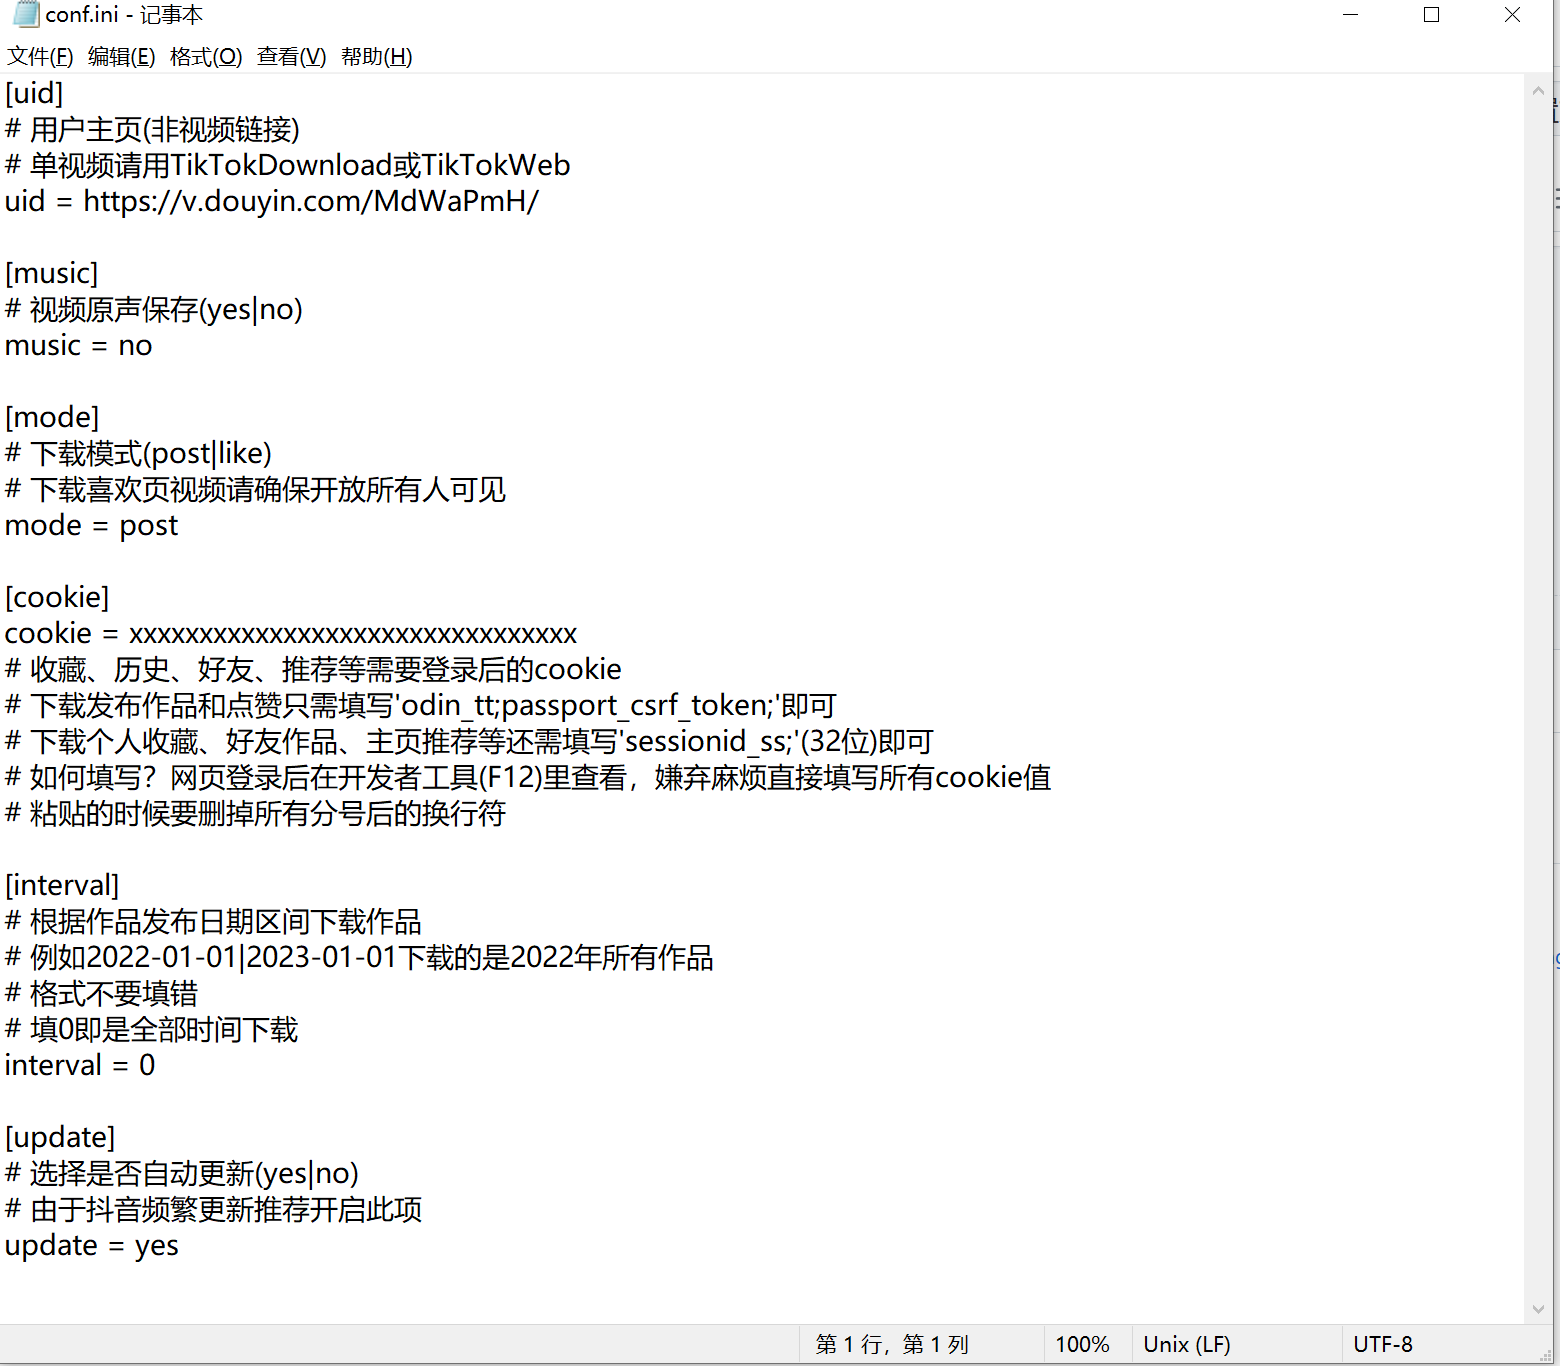Click on the 'update = yes' line
The height and width of the screenshot is (1366, 1560).
click(91, 1245)
